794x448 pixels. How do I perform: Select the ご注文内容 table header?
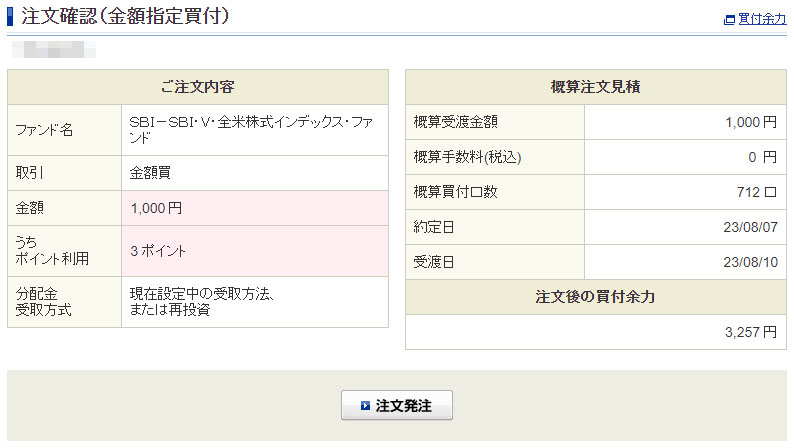(198, 87)
